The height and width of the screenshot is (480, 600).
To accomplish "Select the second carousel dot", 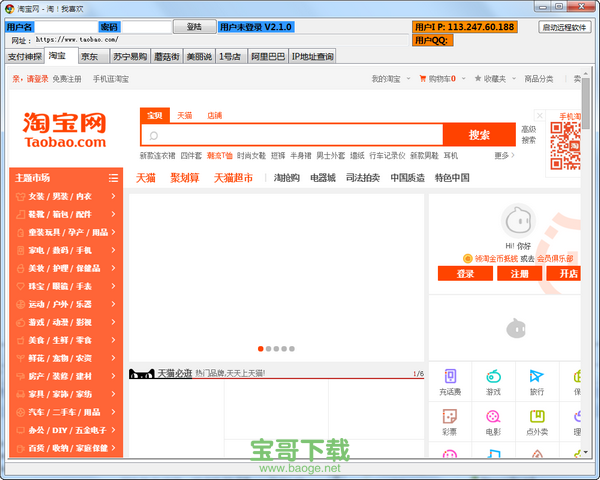I will [x=268, y=349].
